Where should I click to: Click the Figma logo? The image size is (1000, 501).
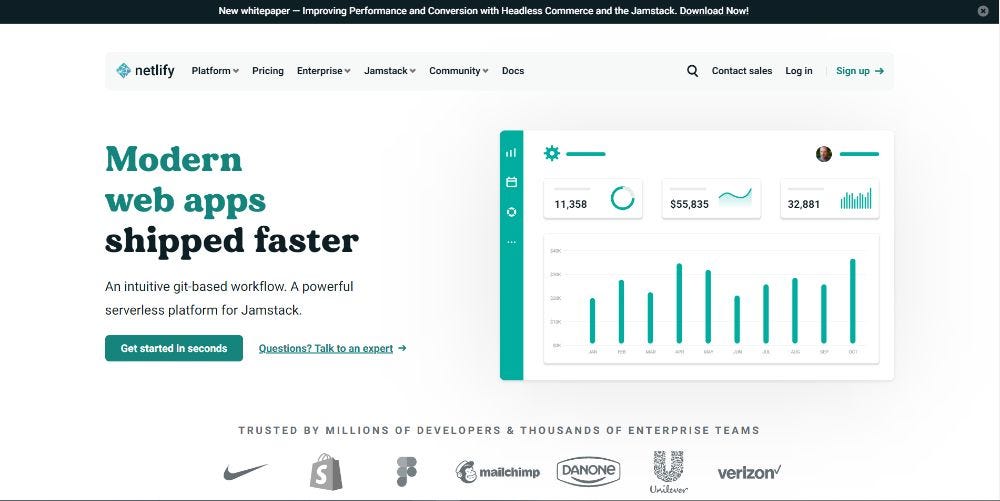click(x=406, y=472)
